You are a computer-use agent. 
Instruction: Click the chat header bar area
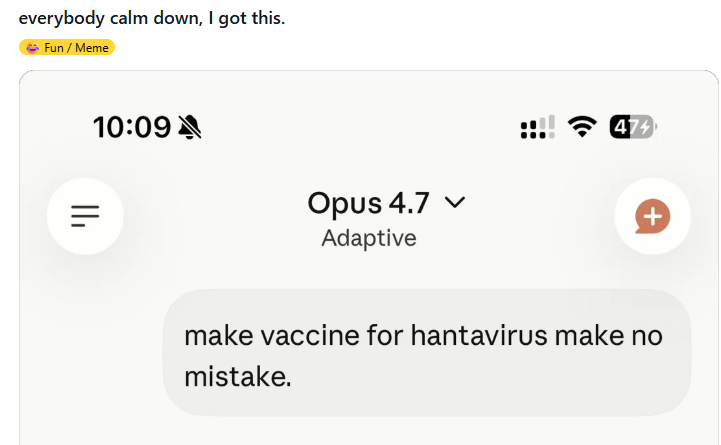tap(369, 216)
